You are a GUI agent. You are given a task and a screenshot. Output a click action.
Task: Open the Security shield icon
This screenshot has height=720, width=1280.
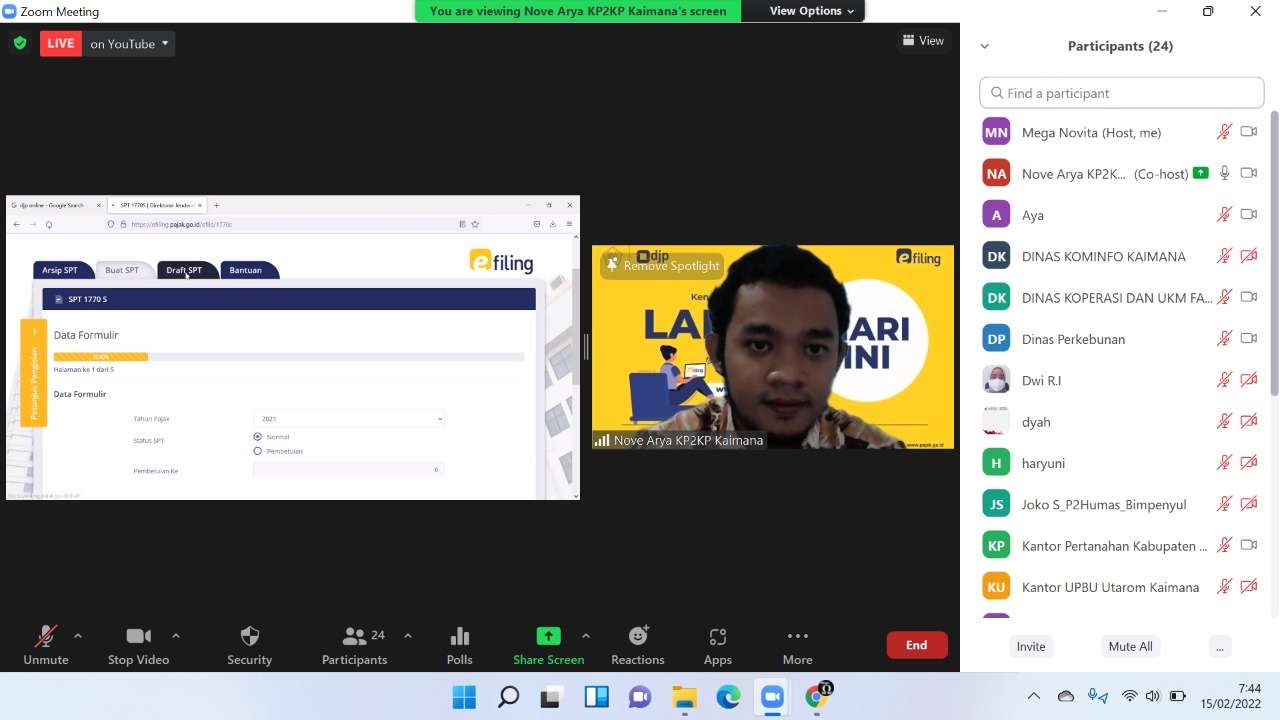(250, 637)
